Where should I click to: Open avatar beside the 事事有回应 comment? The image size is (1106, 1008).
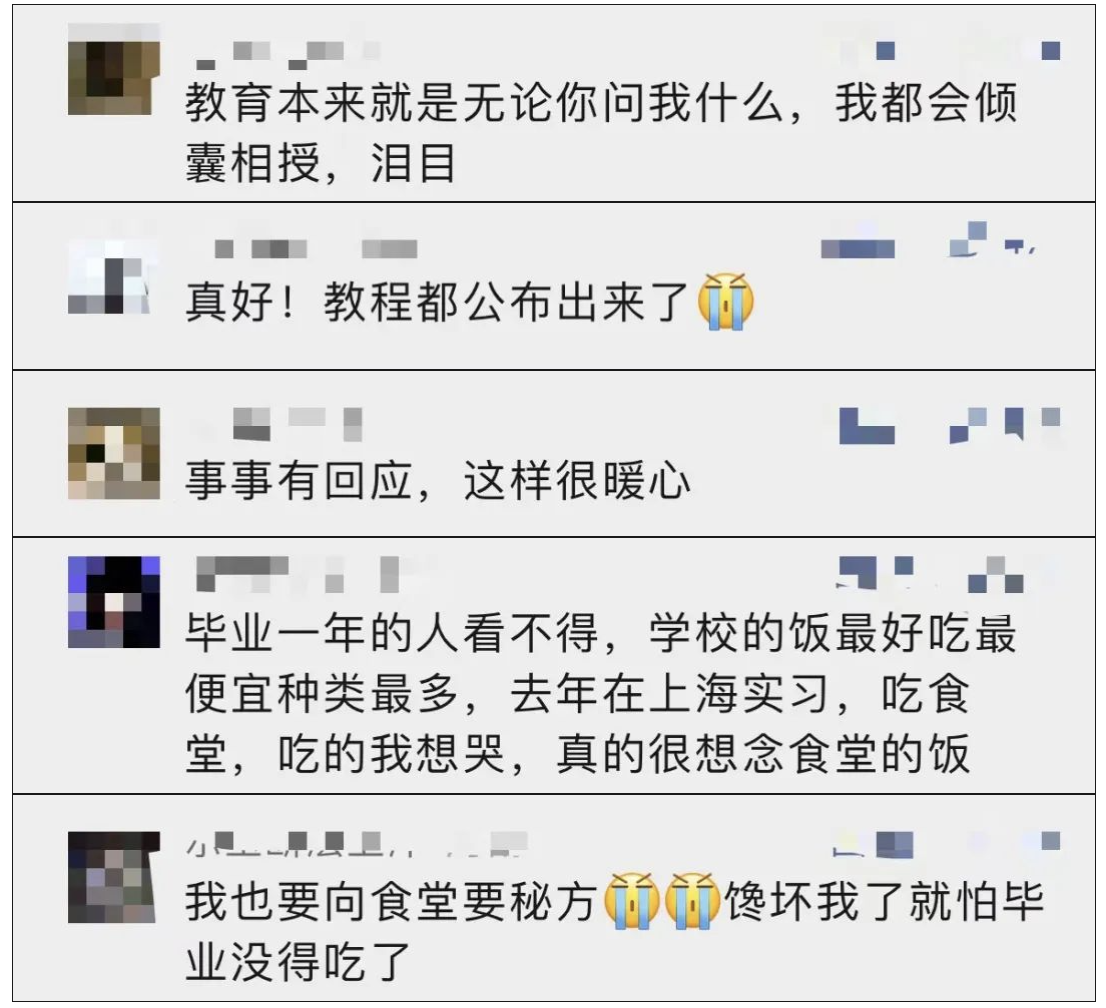point(114,454)
